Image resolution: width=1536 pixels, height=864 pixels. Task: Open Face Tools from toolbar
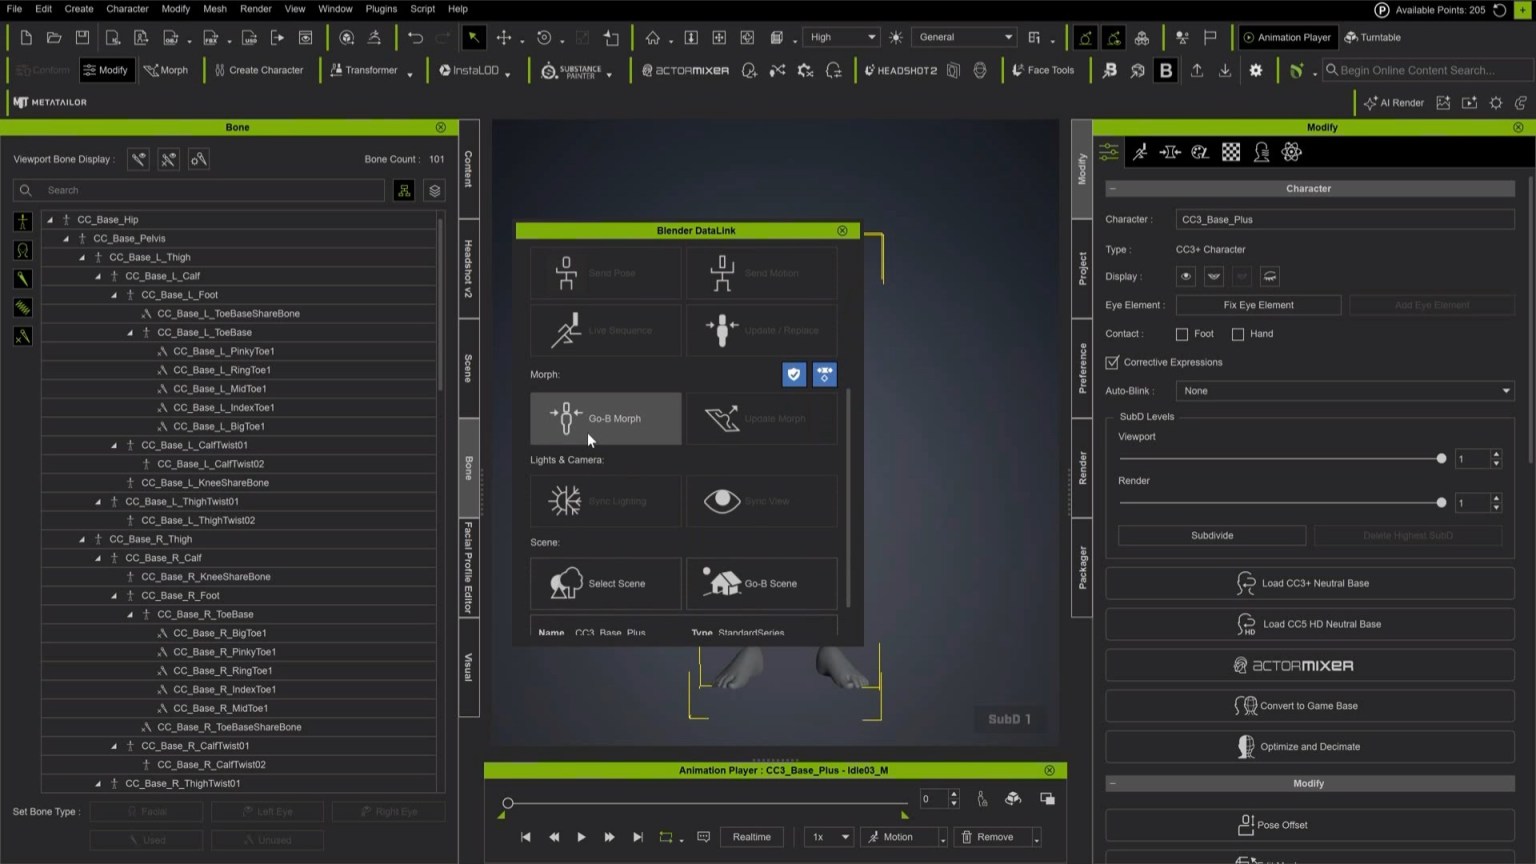coord(1043,70)
